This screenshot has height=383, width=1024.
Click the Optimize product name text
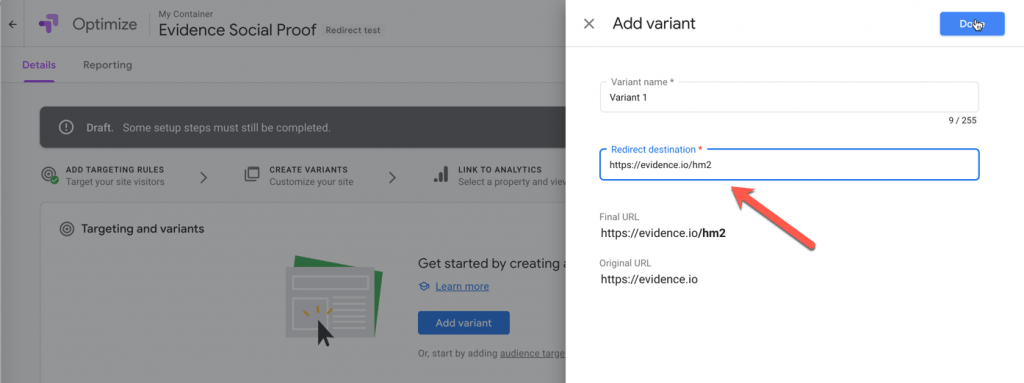pyautogui.click(x=104, y=24)
